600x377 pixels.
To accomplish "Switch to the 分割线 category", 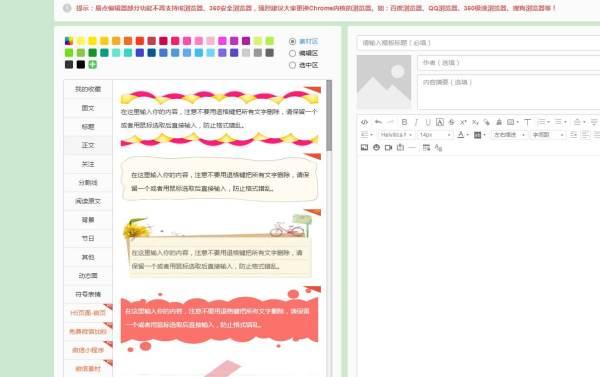I will 88,183.
